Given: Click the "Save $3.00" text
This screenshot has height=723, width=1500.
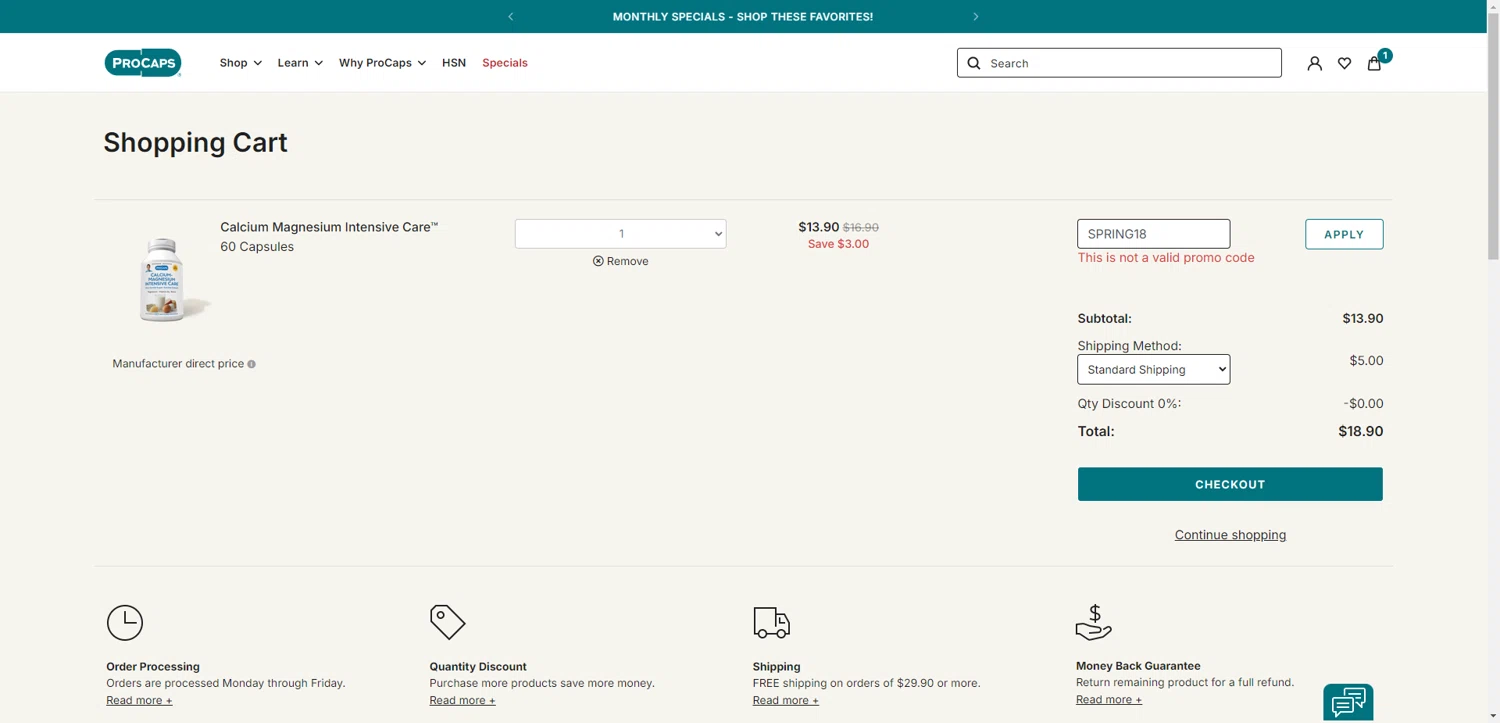Looking at the screenshot, I should [x=838, y=244].
